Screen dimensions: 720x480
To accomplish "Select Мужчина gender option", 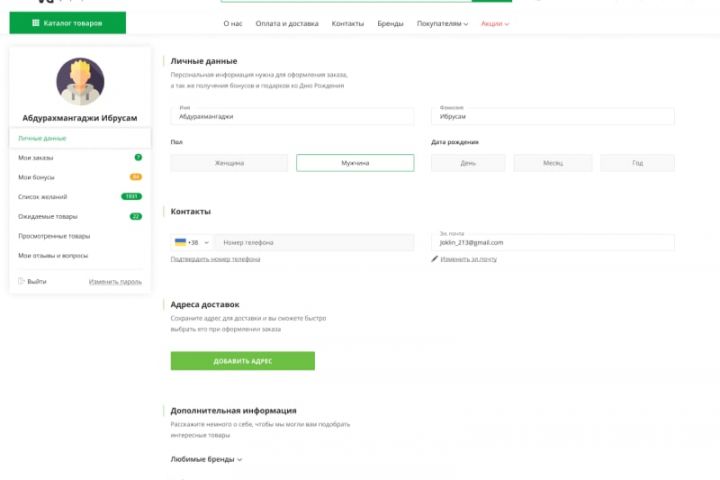I will (355, 163).
